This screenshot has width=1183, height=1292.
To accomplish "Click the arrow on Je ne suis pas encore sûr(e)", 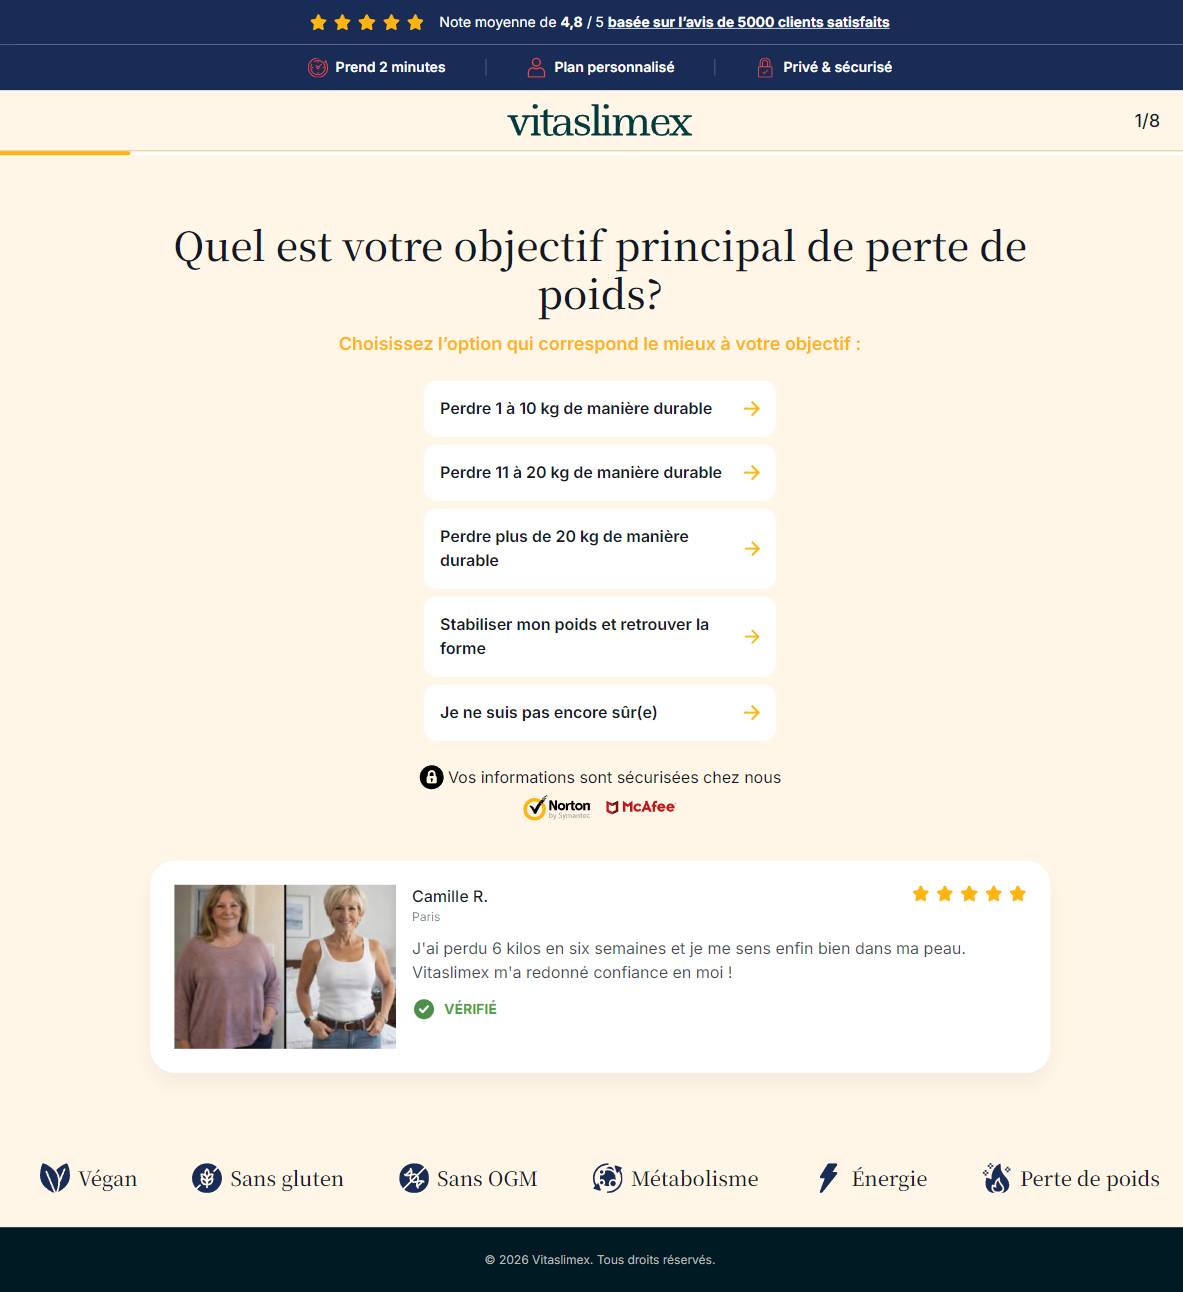I will coord(752,712).
